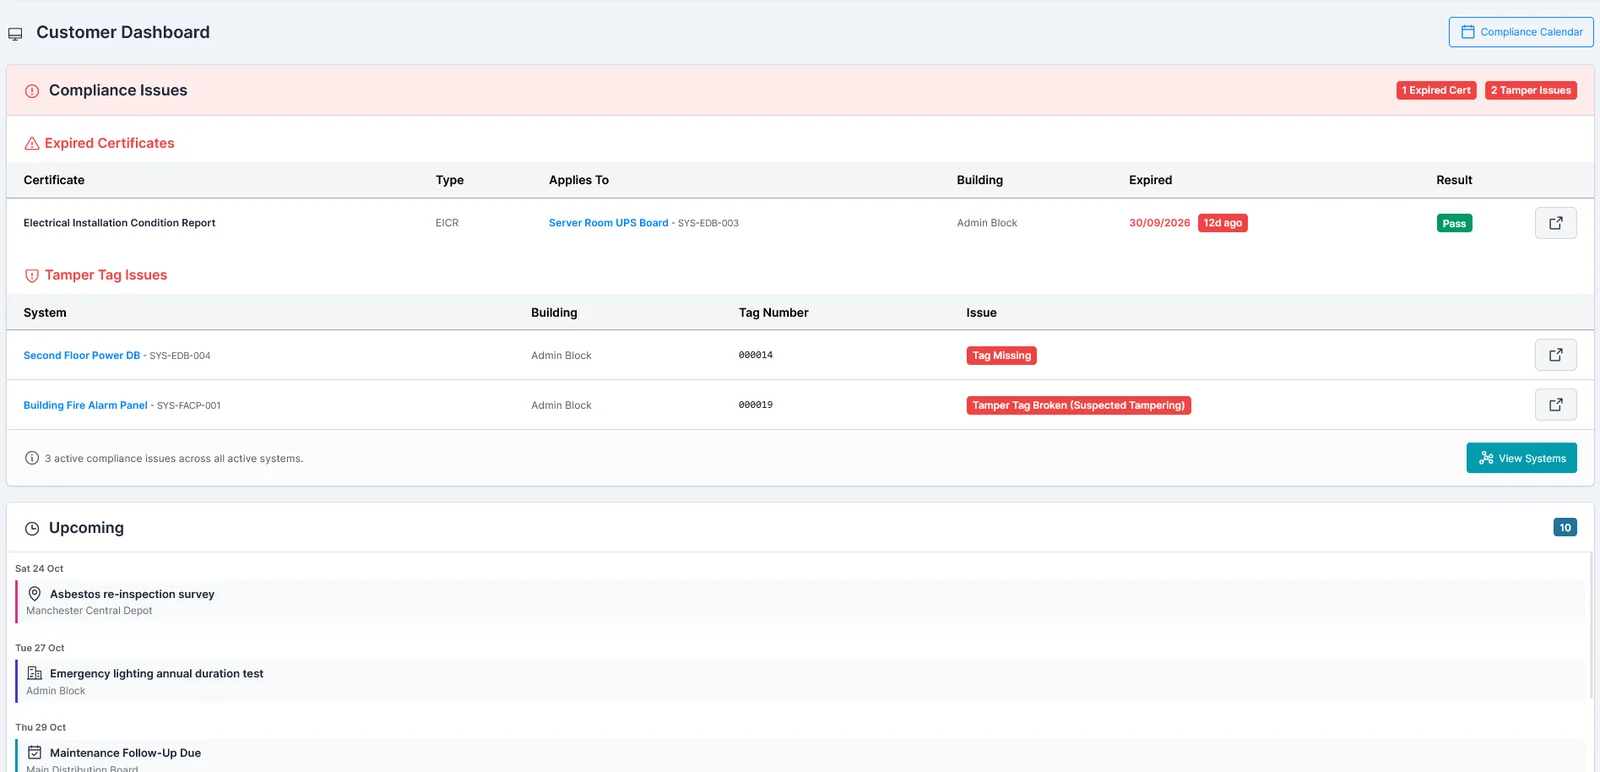Click the calendar check icon for Maintenance Follow-Up
Screen dimensions: 1600x772
pyautogui.click(x=35, y=753)
